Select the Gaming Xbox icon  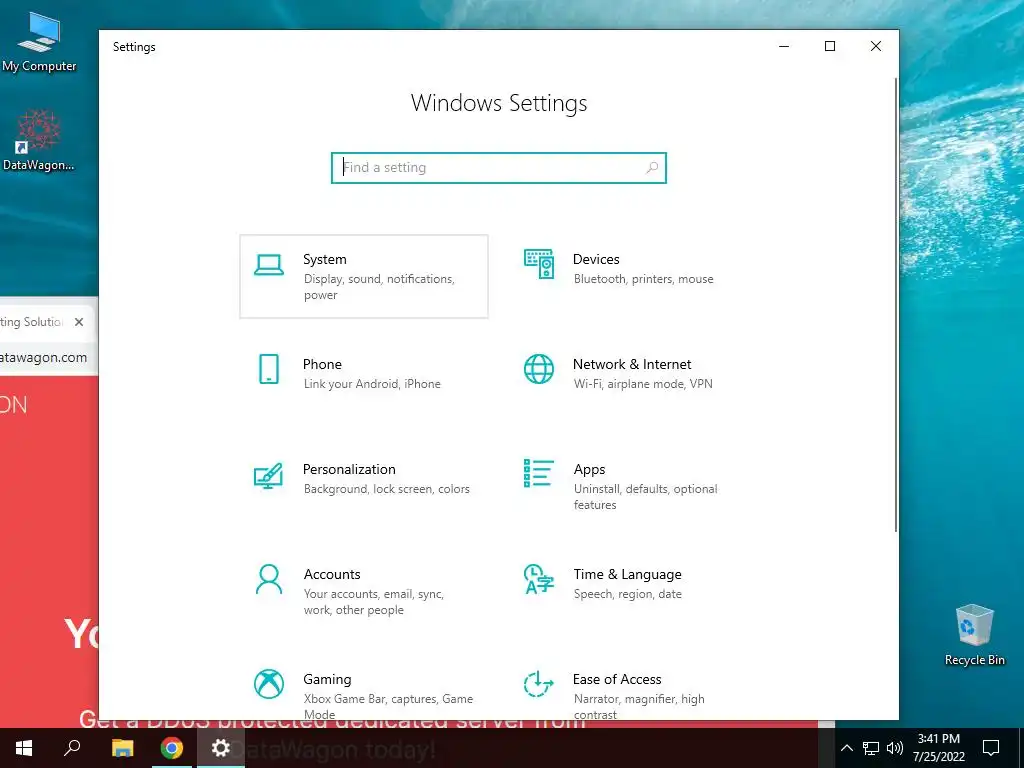pos(268,684)
